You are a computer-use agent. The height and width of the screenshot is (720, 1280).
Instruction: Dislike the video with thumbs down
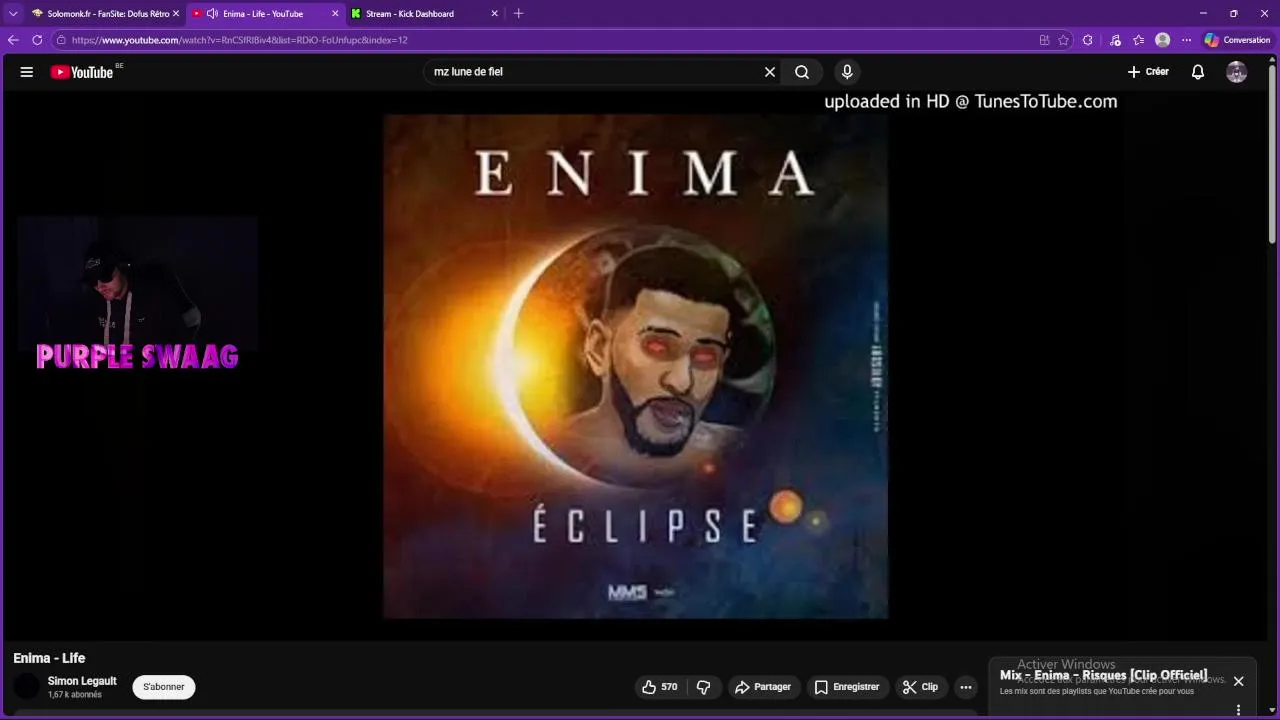(x=703, y=687)
